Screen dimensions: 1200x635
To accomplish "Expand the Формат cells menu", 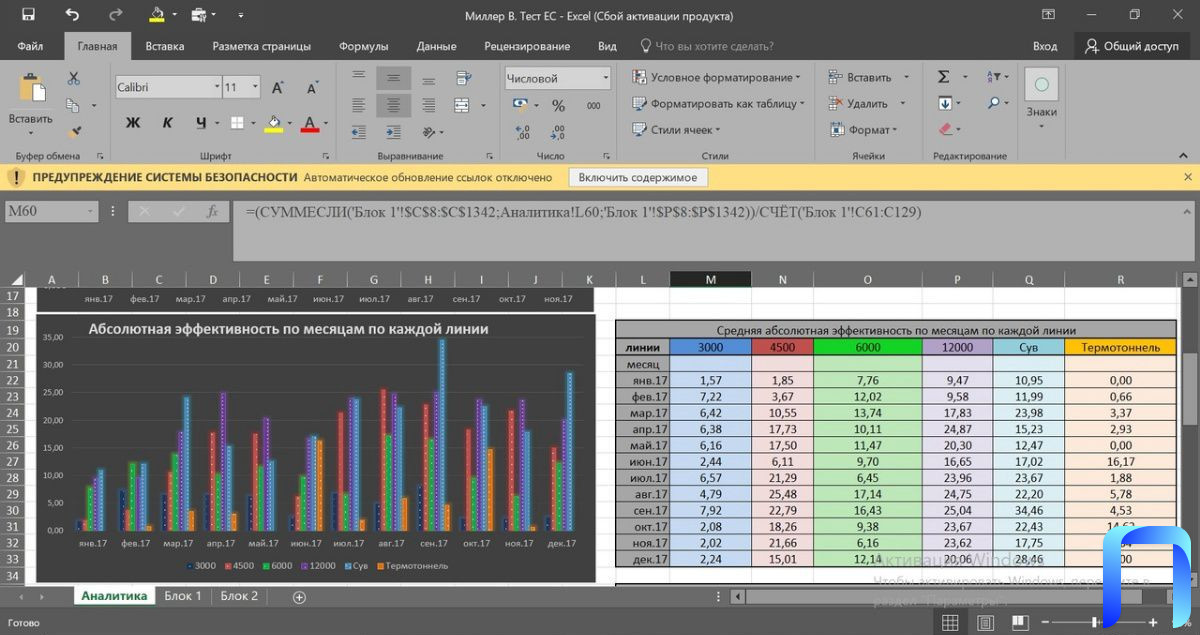I will pyautogui.click(x=863, y=129).
